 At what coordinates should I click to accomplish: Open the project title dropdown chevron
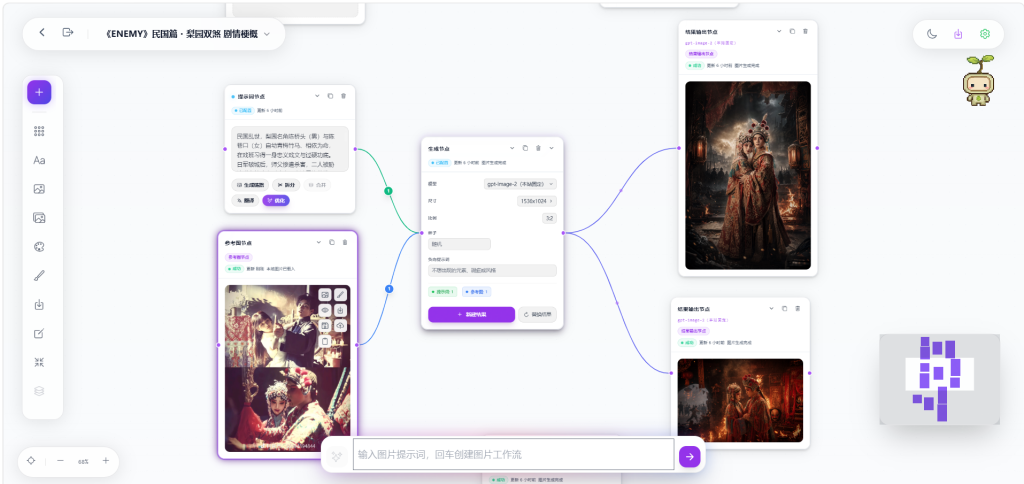tap(267, 35)
